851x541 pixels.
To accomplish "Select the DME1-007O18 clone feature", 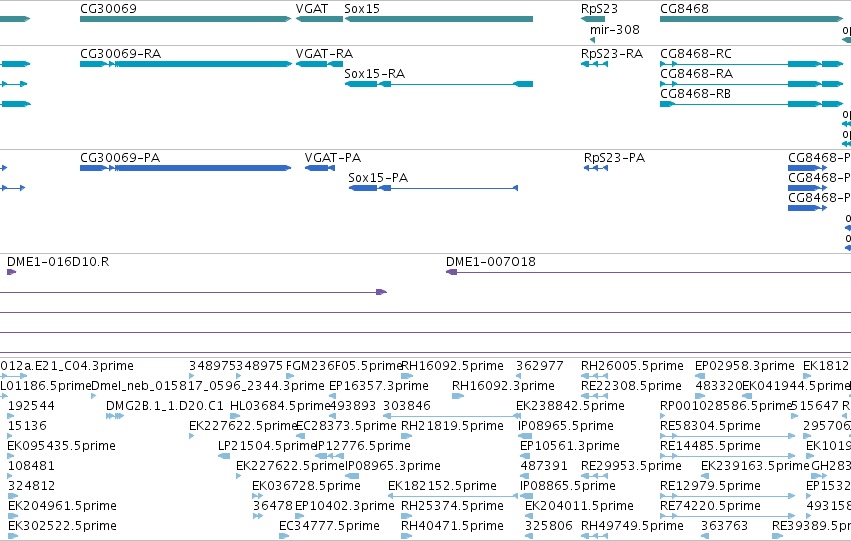I will coord(648,272).
